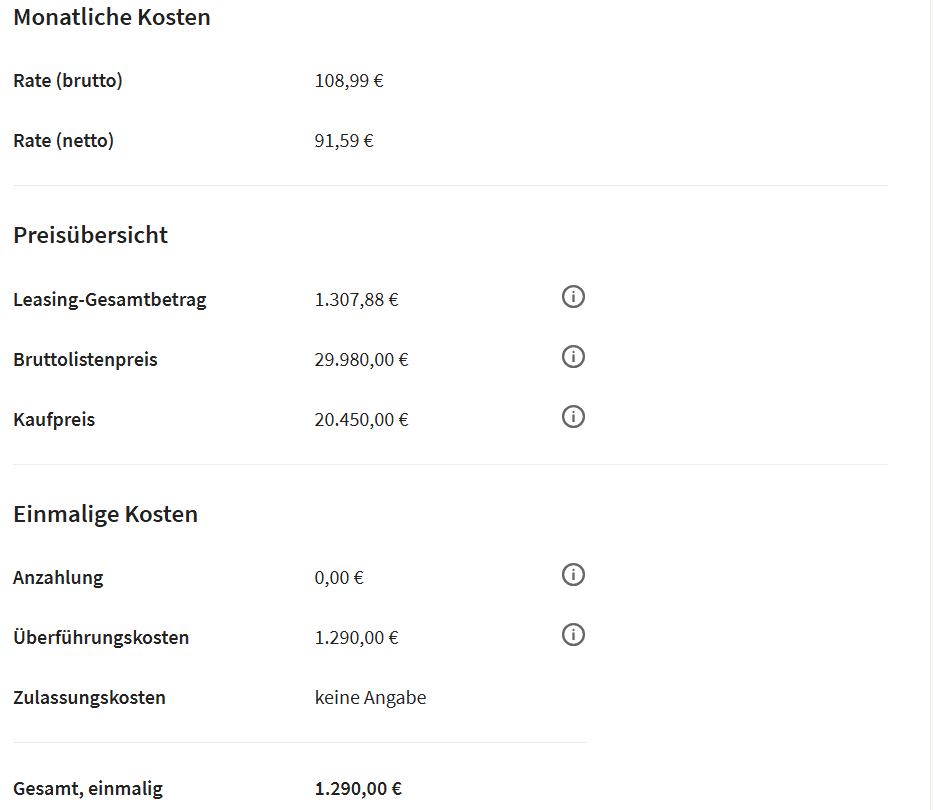Click the Monatliche Kosten heading
933x810 pixels.
[112, 17]
